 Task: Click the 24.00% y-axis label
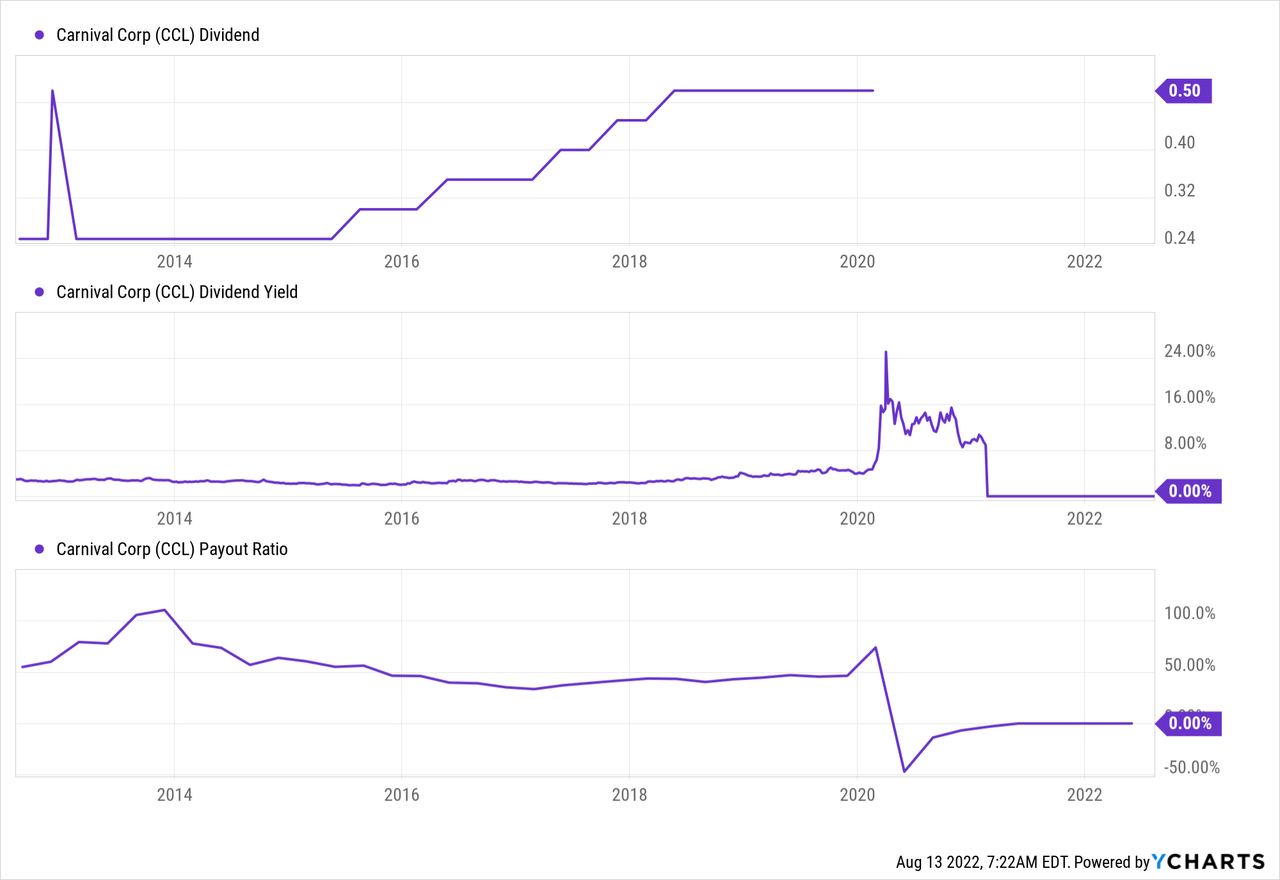pyautogui.click(x=1190, y=351)
